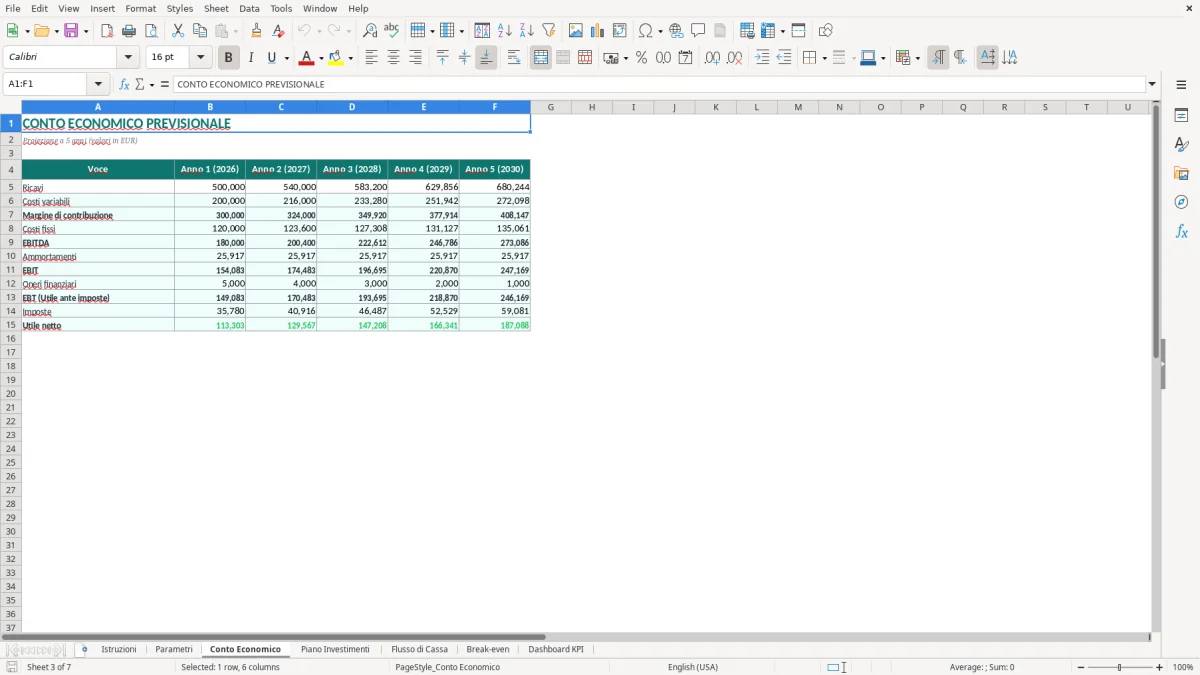Copy the selected cells

[x=200, y=31]
